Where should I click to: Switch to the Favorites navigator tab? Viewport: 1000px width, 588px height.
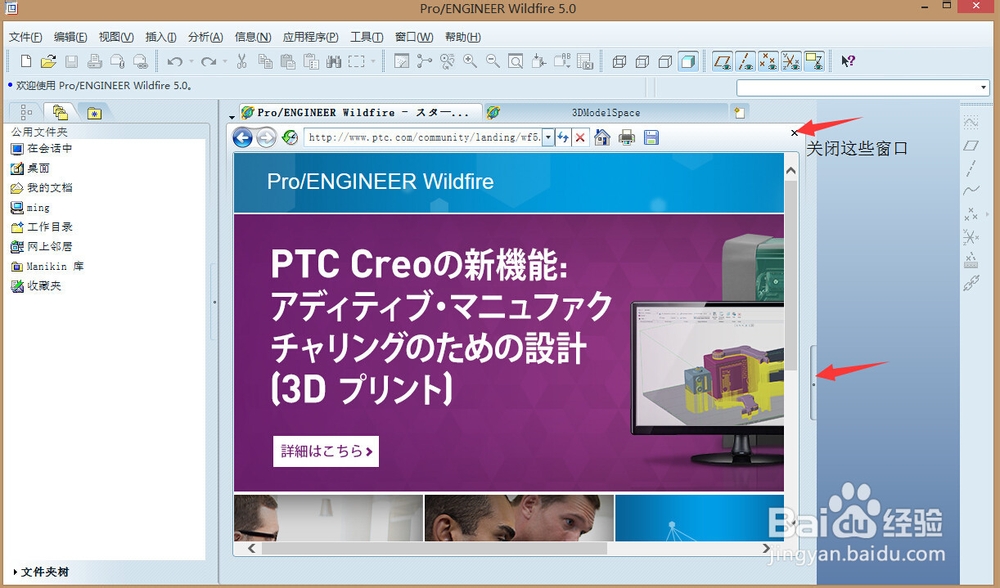point(94,113)
